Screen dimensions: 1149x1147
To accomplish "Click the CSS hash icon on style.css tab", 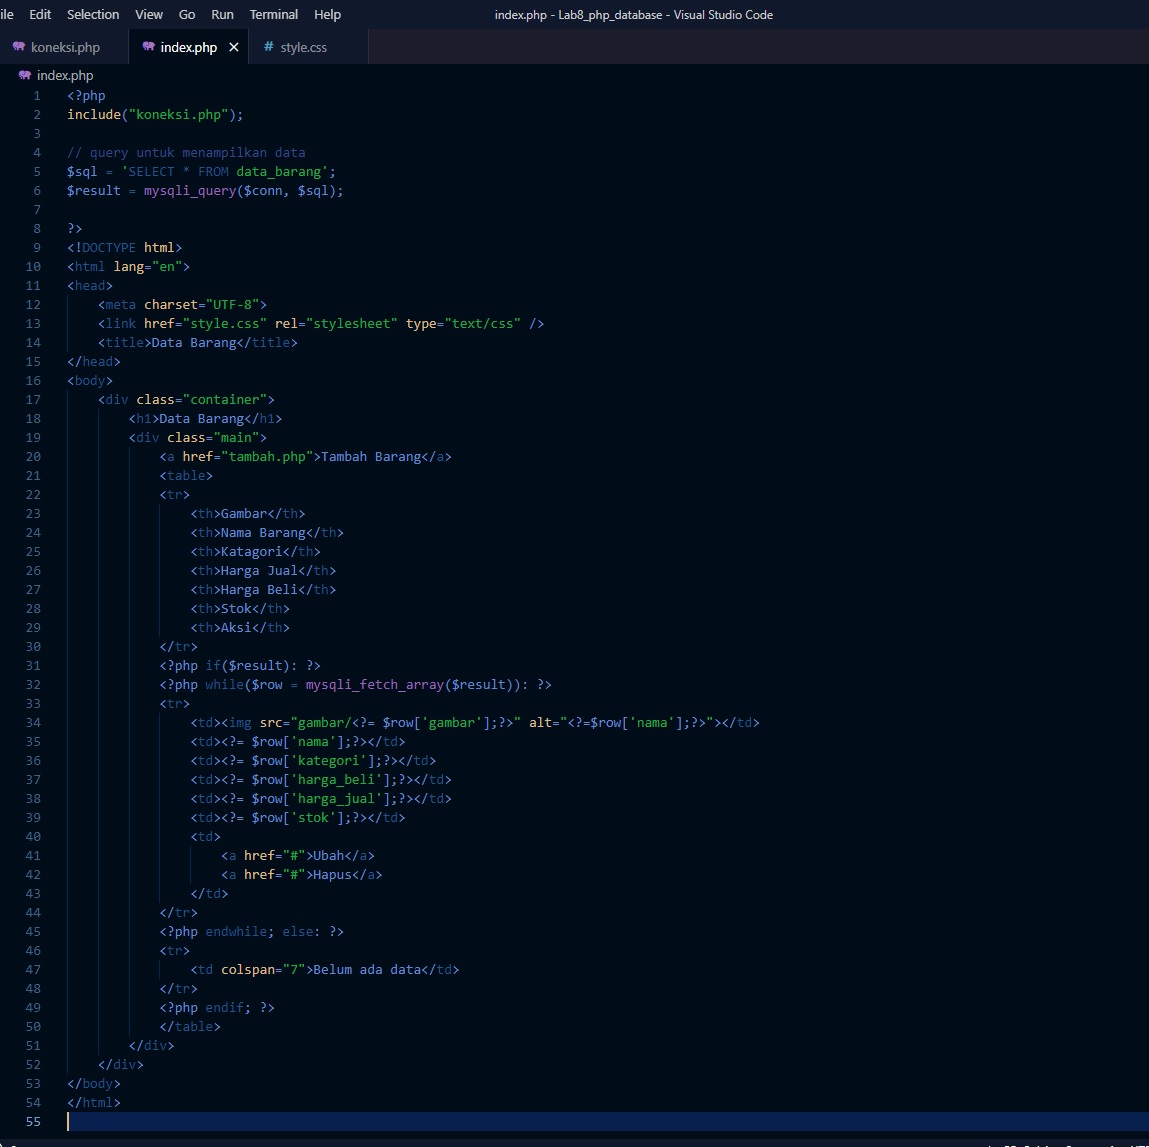I will point(267,46).
